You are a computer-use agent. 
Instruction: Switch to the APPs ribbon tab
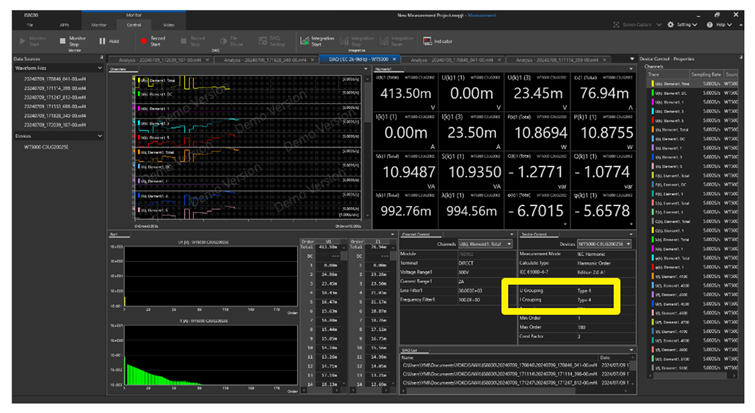[x=64, y=25]
